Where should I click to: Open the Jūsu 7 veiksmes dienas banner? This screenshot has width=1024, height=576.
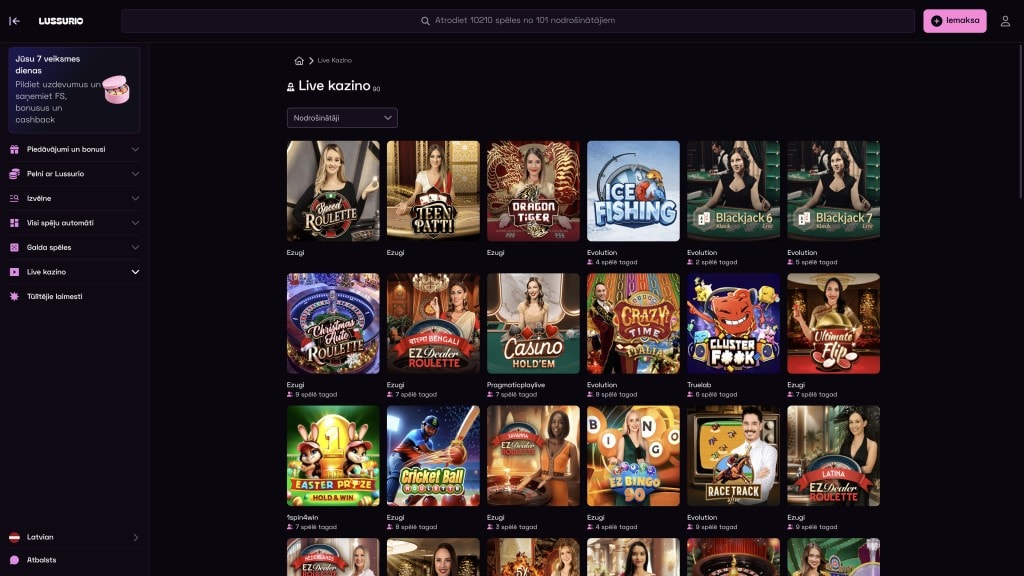click(74, 89)
